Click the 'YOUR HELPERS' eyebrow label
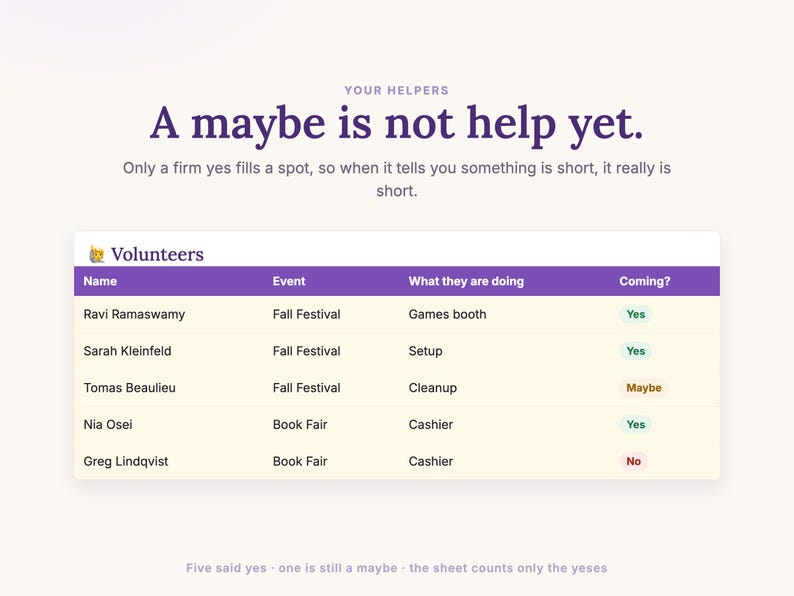Image resolution: width=794 pixels, height=596 pixels. coord(396,91)
